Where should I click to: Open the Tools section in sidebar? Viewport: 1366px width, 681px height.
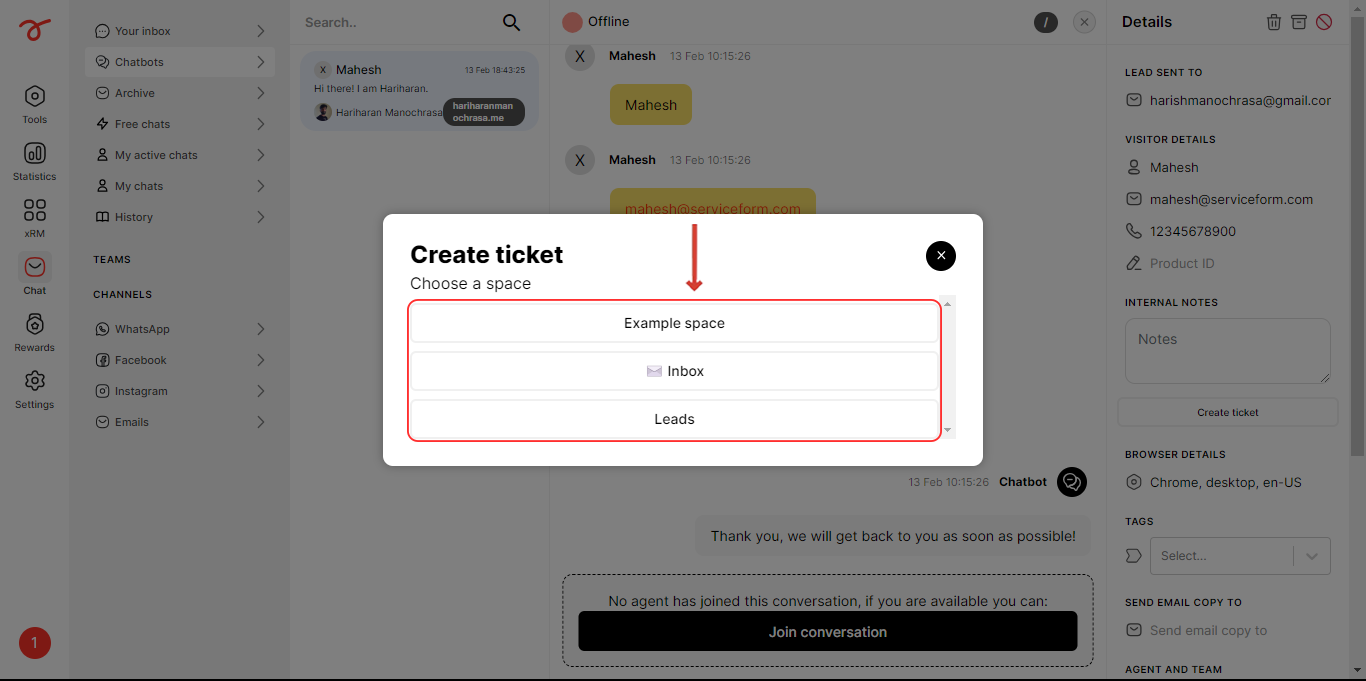(x=35, y=104)
